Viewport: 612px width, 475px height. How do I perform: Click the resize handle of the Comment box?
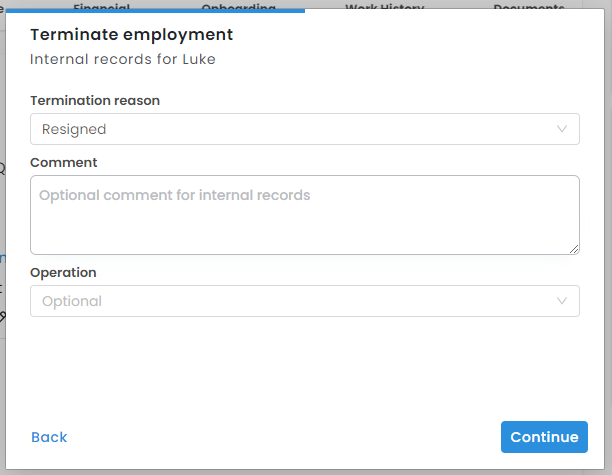click(574, 248)
